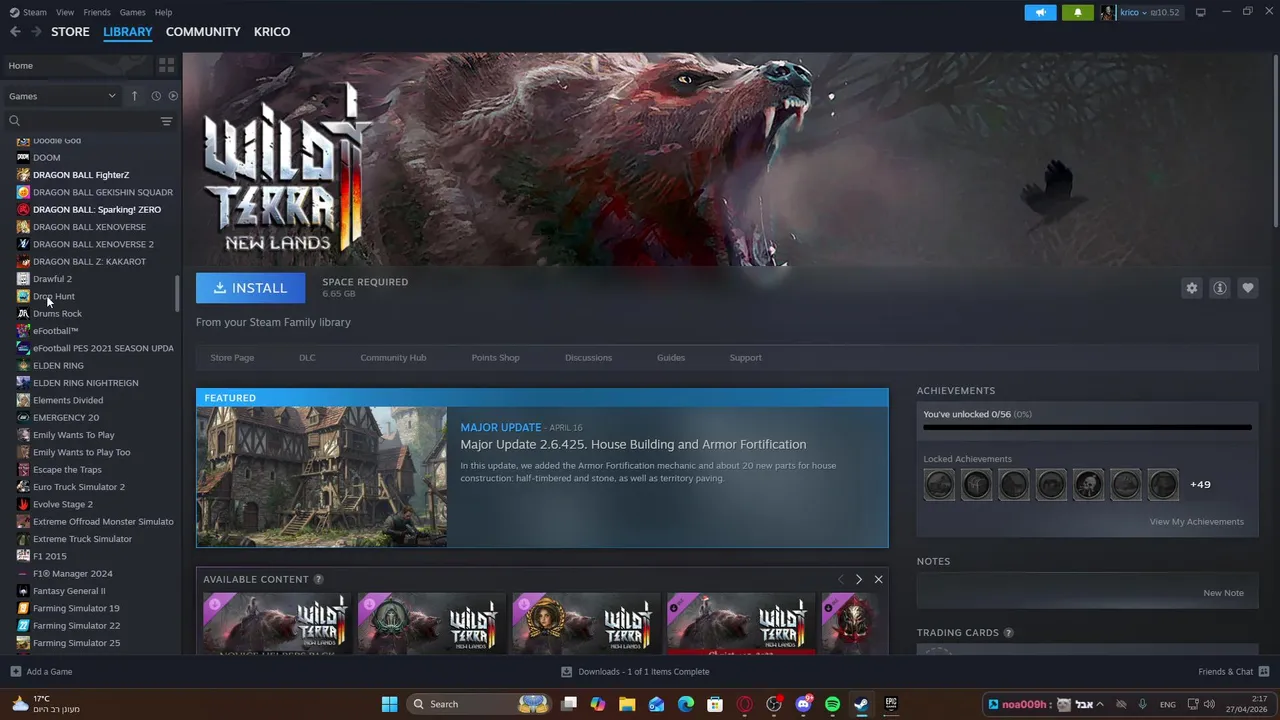Open Friends & Chat
1280x720 pixels.
[x=1234, y=672]
